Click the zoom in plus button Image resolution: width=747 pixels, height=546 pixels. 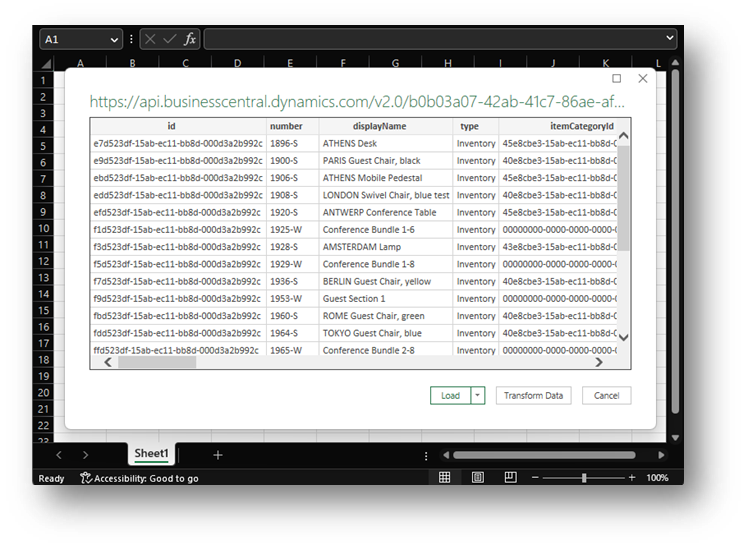pyautogui.click(x=632, y=477)
